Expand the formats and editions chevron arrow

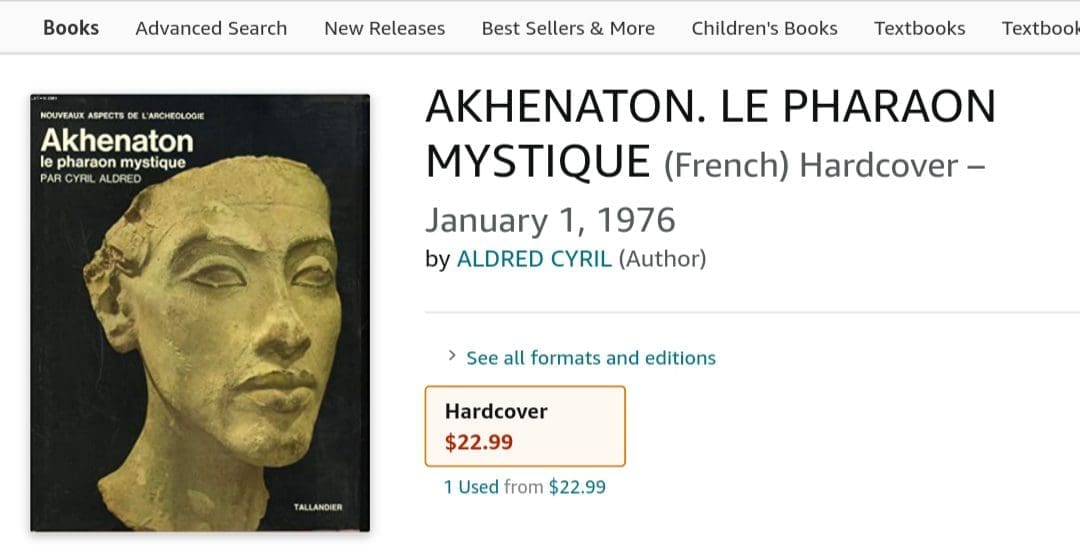452,356
